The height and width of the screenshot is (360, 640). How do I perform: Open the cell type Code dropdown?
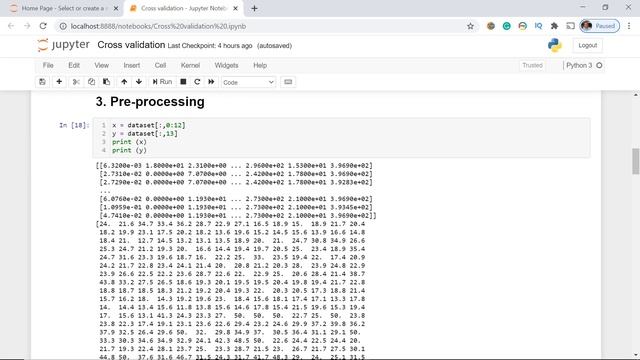point(248,82)
